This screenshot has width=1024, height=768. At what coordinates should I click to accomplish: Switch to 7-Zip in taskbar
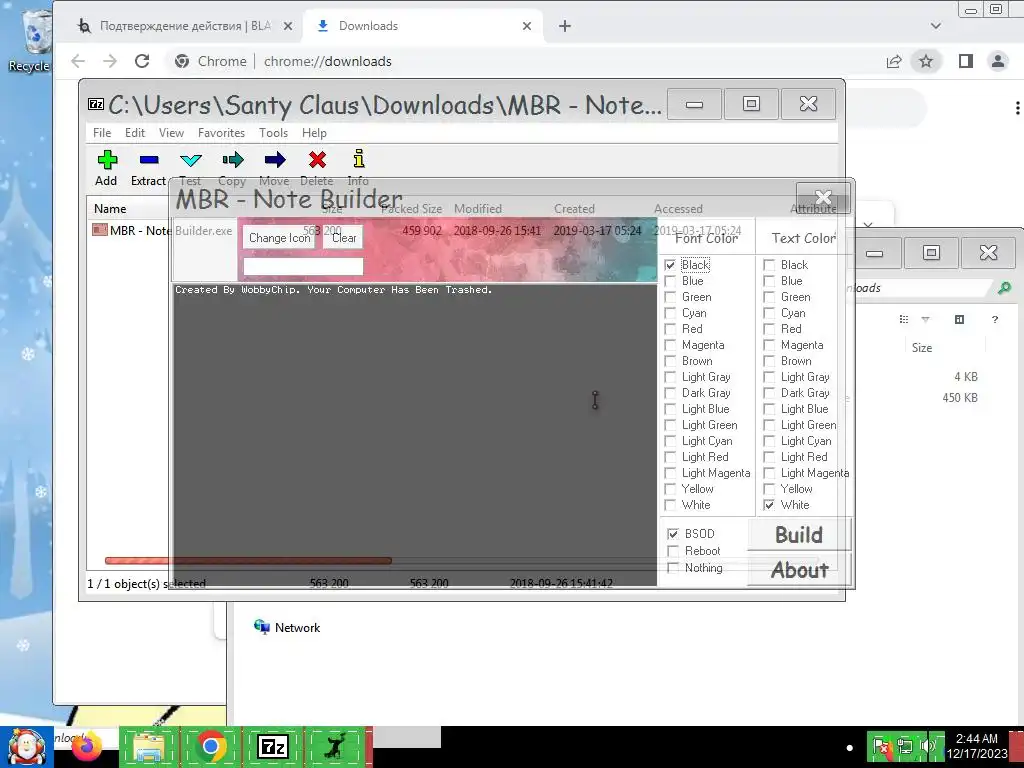[272, 746]
